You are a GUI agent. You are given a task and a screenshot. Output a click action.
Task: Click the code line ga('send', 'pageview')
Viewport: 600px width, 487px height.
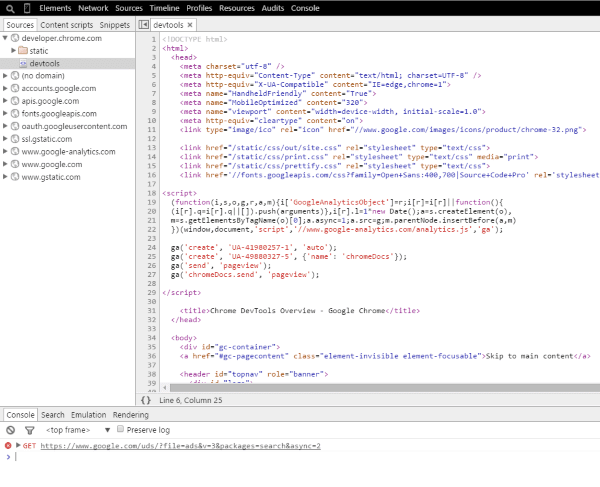[221, 265]
